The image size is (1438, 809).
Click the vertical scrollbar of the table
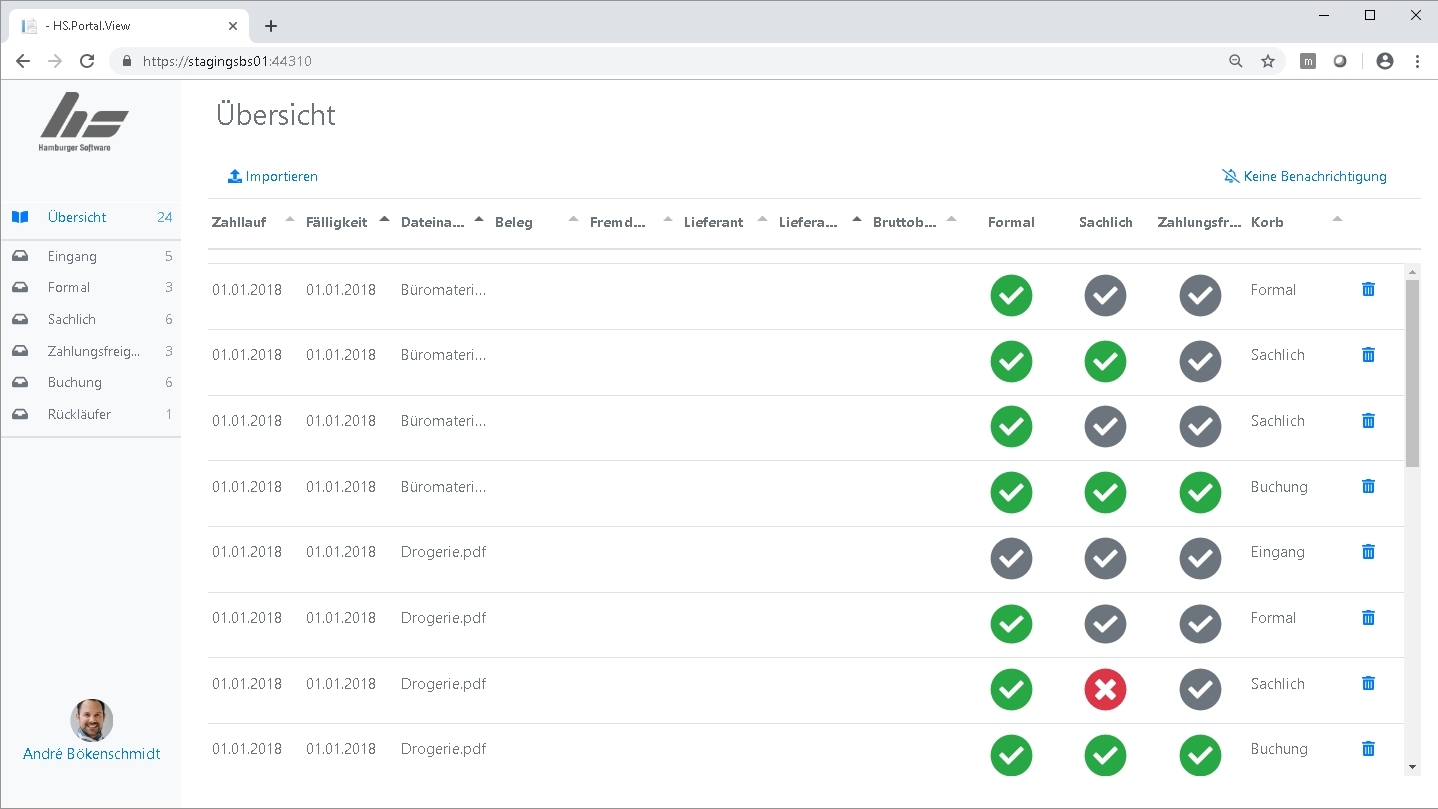(1412, 373)
